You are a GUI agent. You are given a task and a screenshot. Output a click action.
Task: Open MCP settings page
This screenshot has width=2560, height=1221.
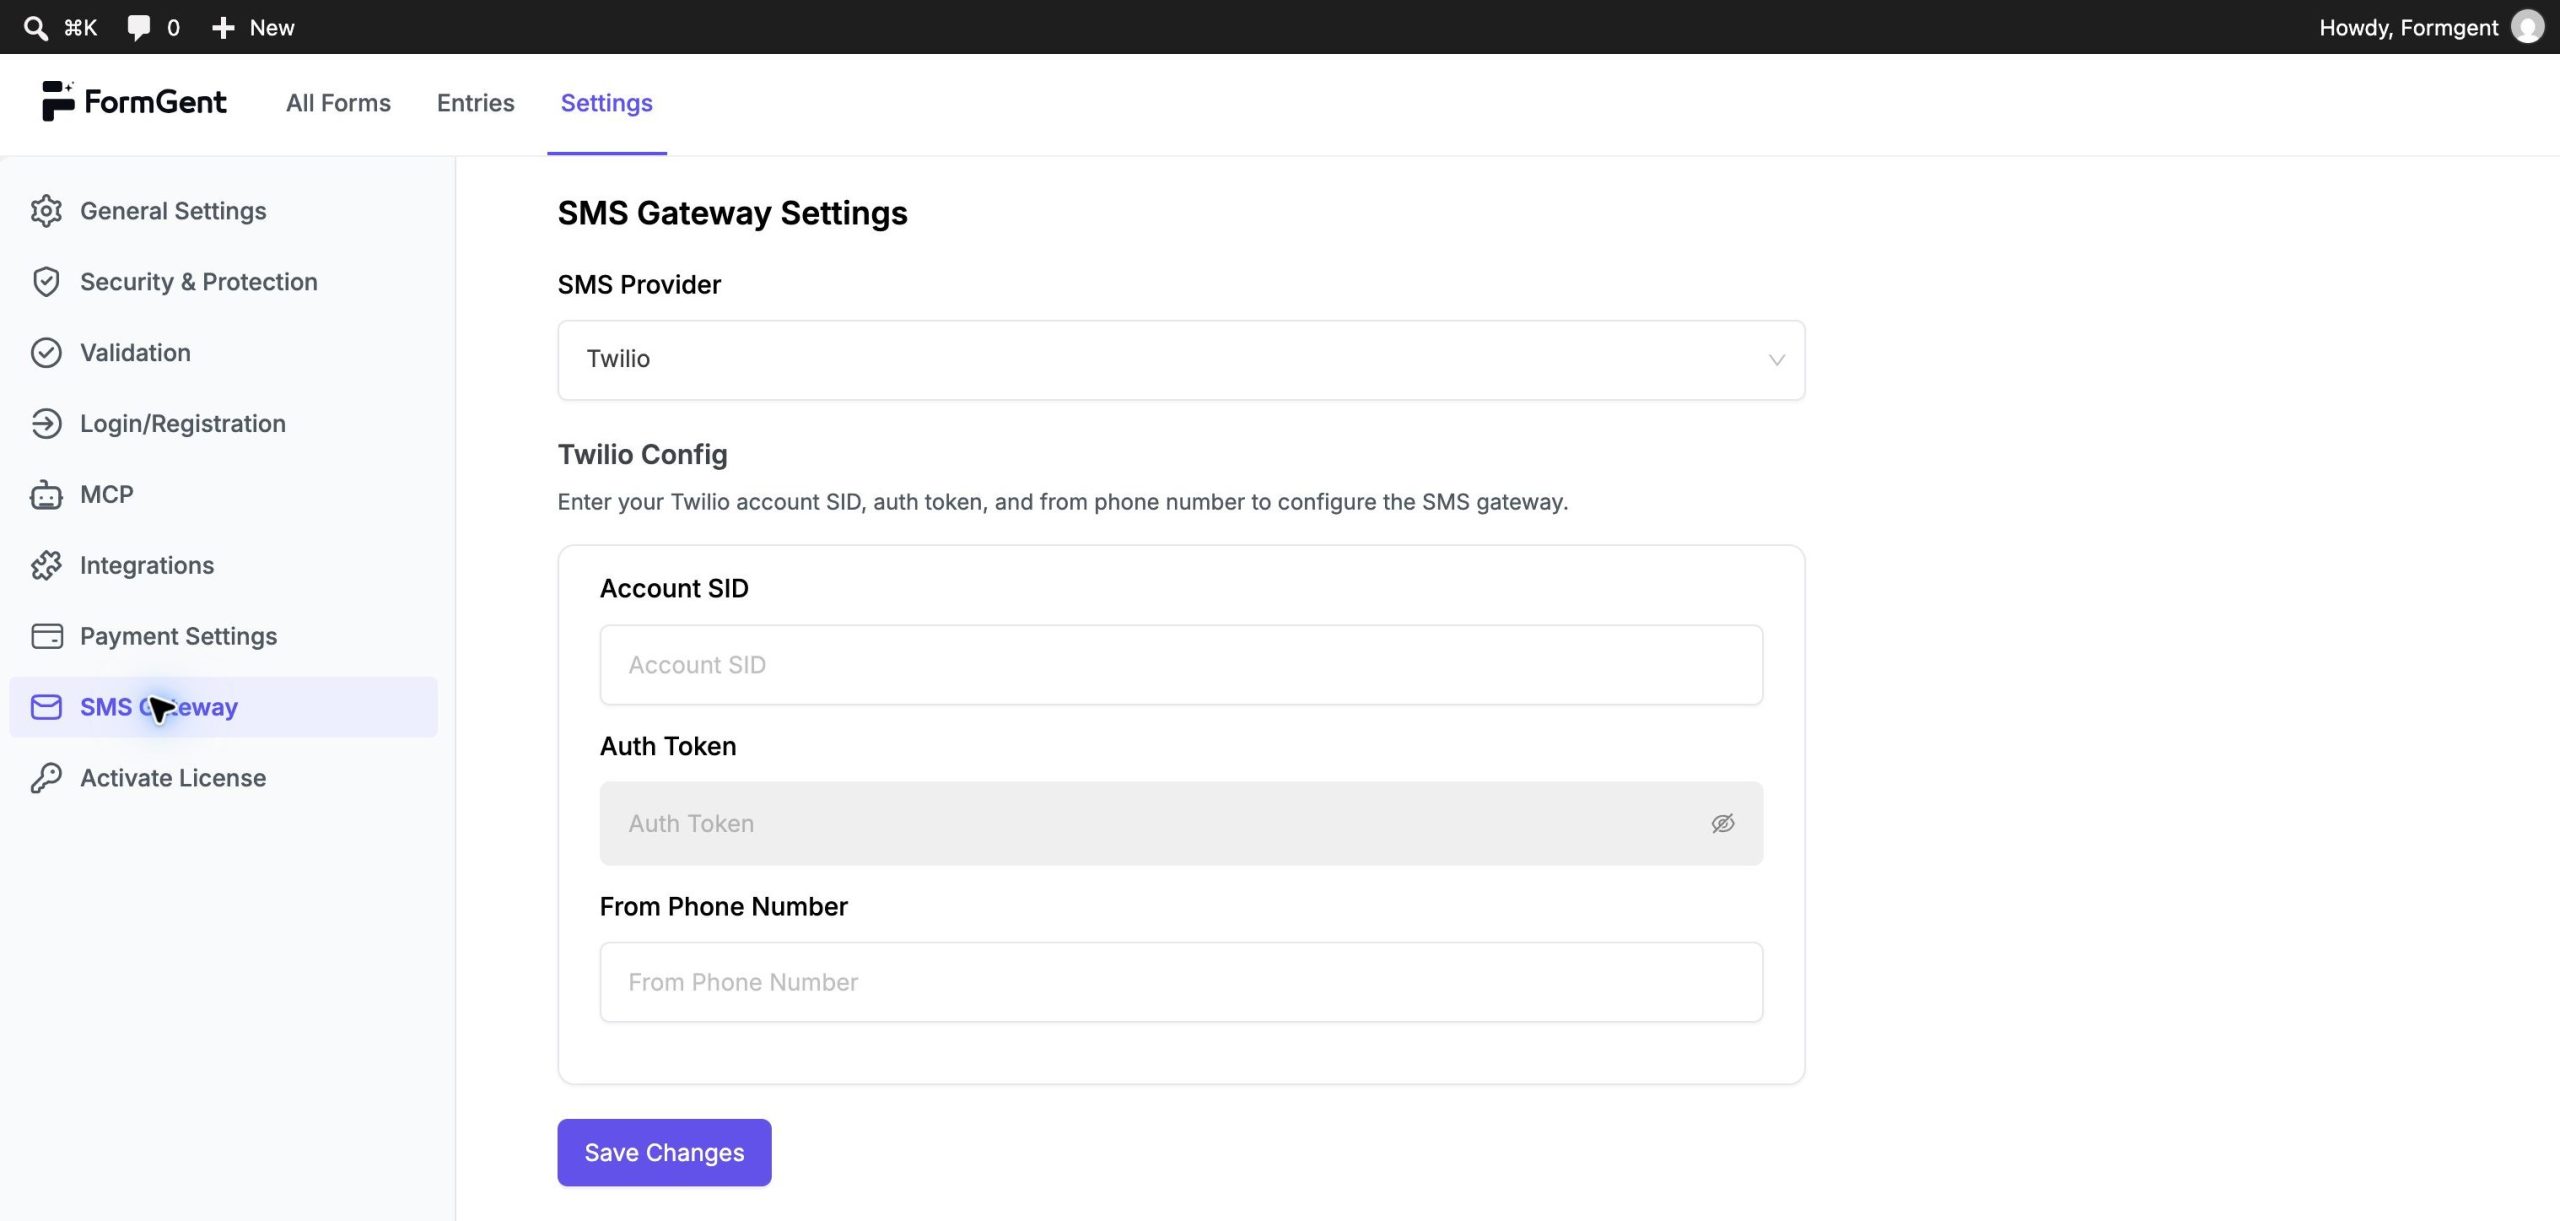coord(223,495)
